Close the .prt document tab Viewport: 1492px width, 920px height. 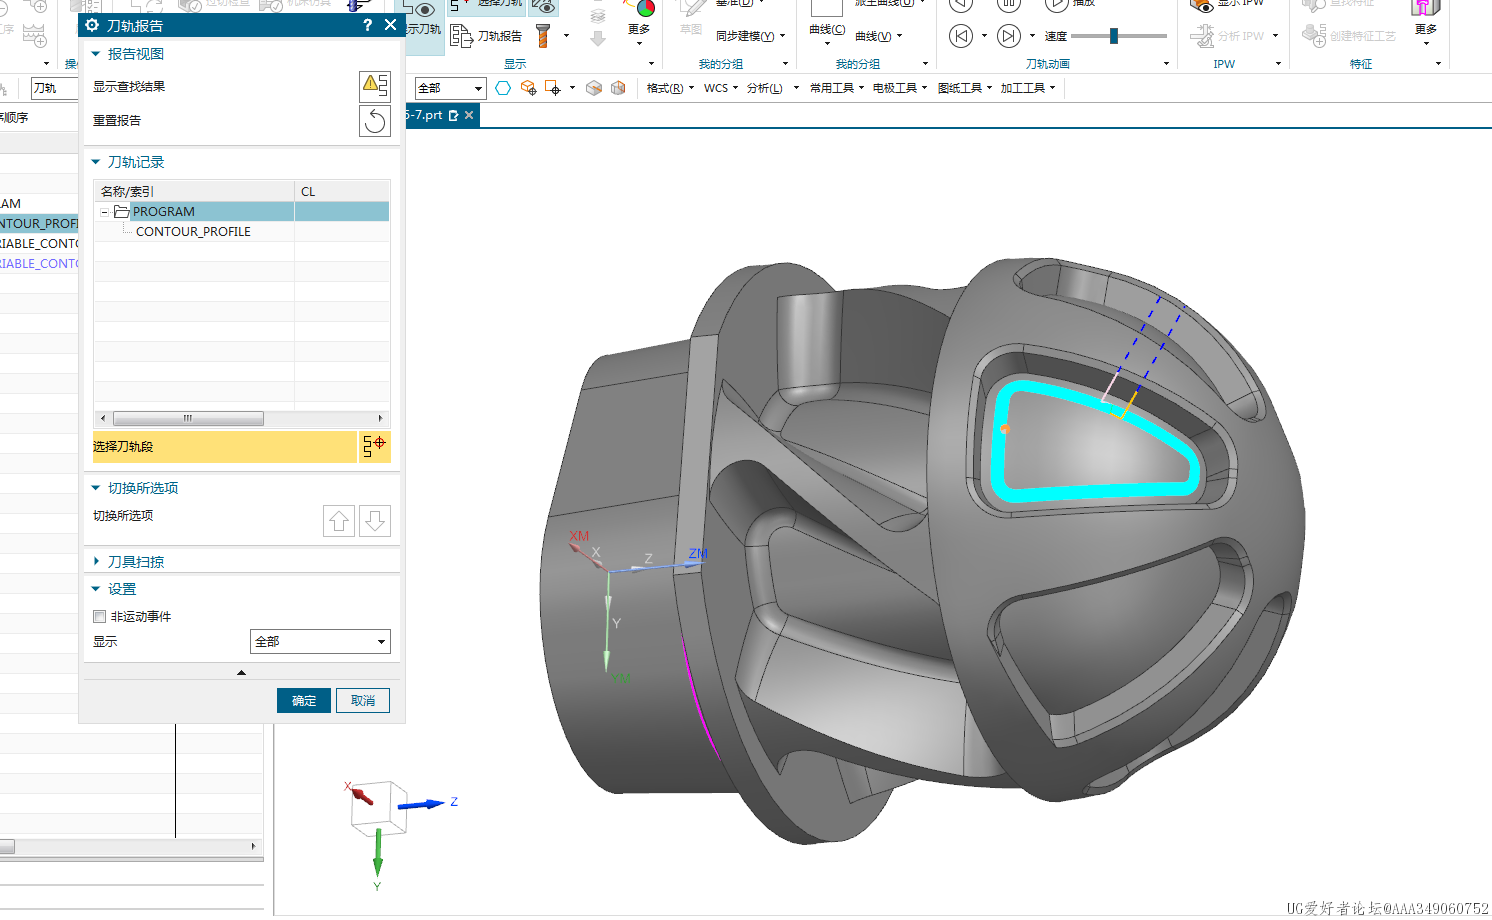469,115
